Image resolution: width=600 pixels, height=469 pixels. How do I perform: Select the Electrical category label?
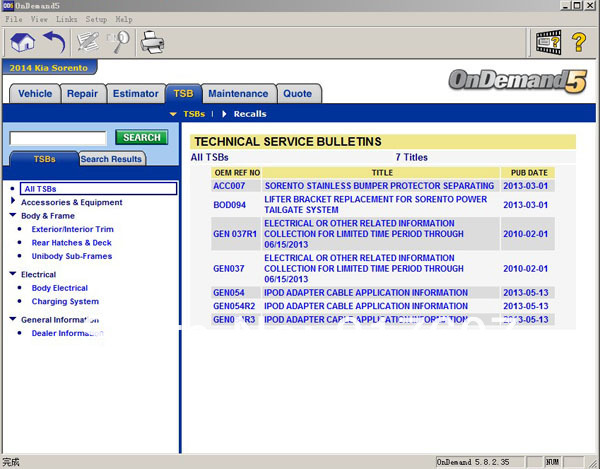click(x=38, y=275)
